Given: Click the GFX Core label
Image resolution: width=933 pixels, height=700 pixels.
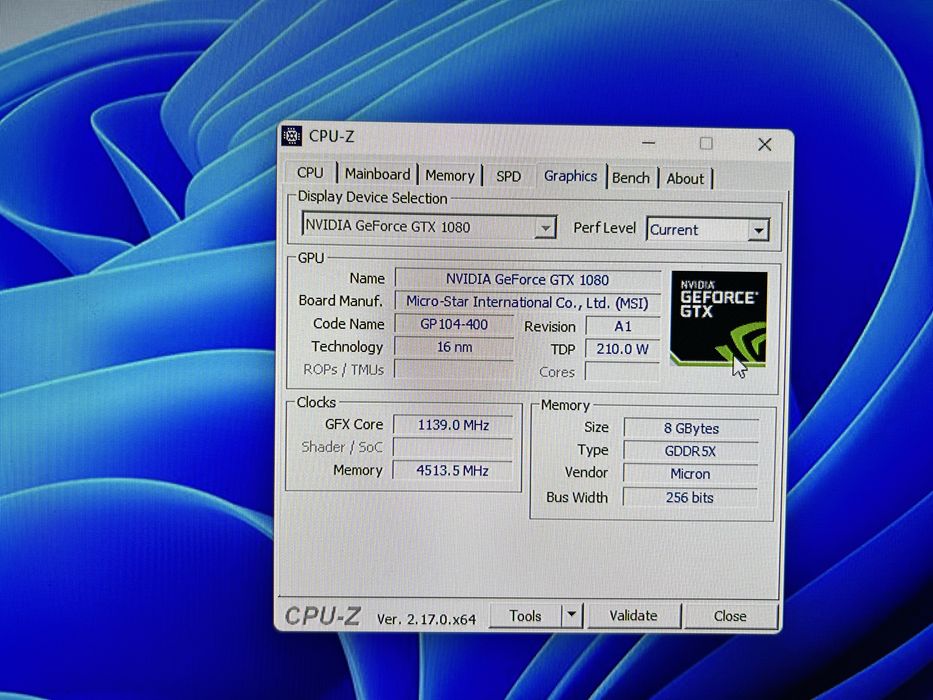Looking at the screenshot, I should point(354,424).
